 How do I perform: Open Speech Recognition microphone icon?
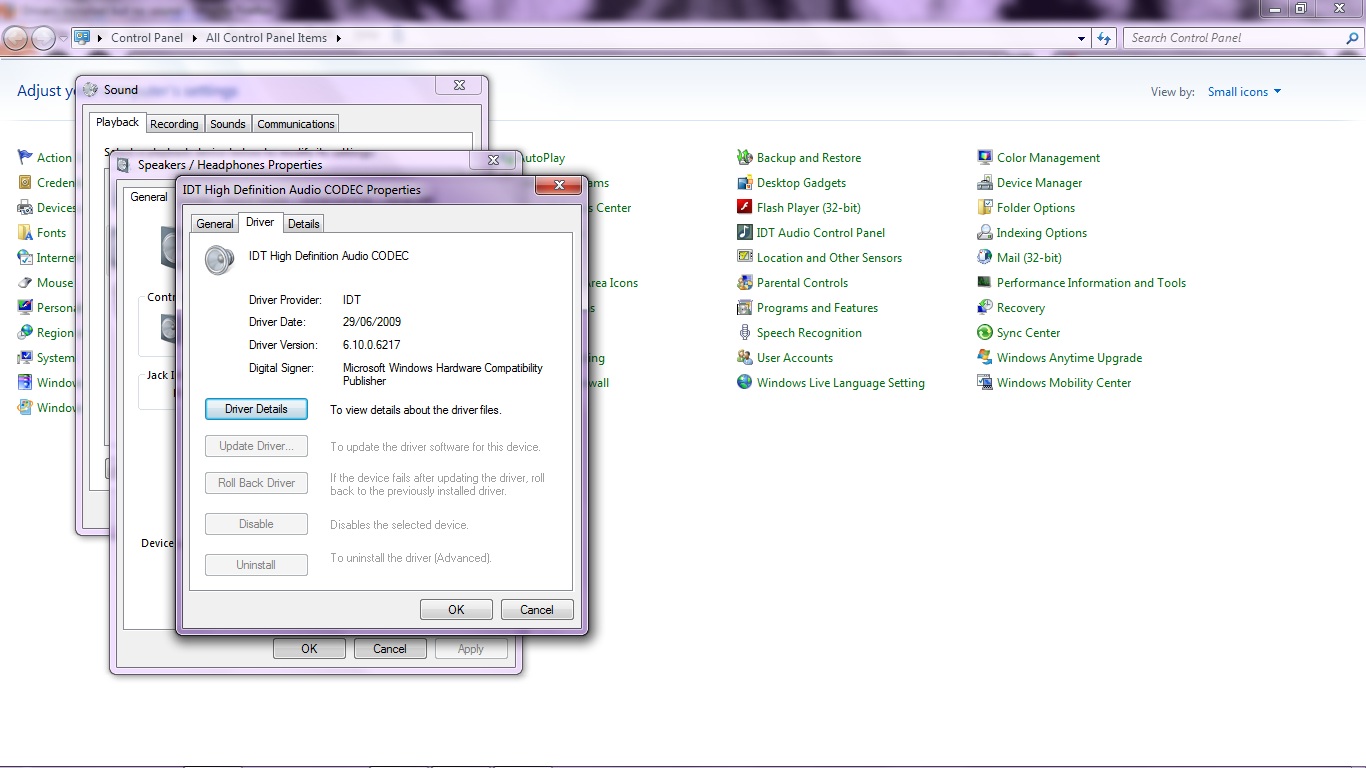coord(744,333)
